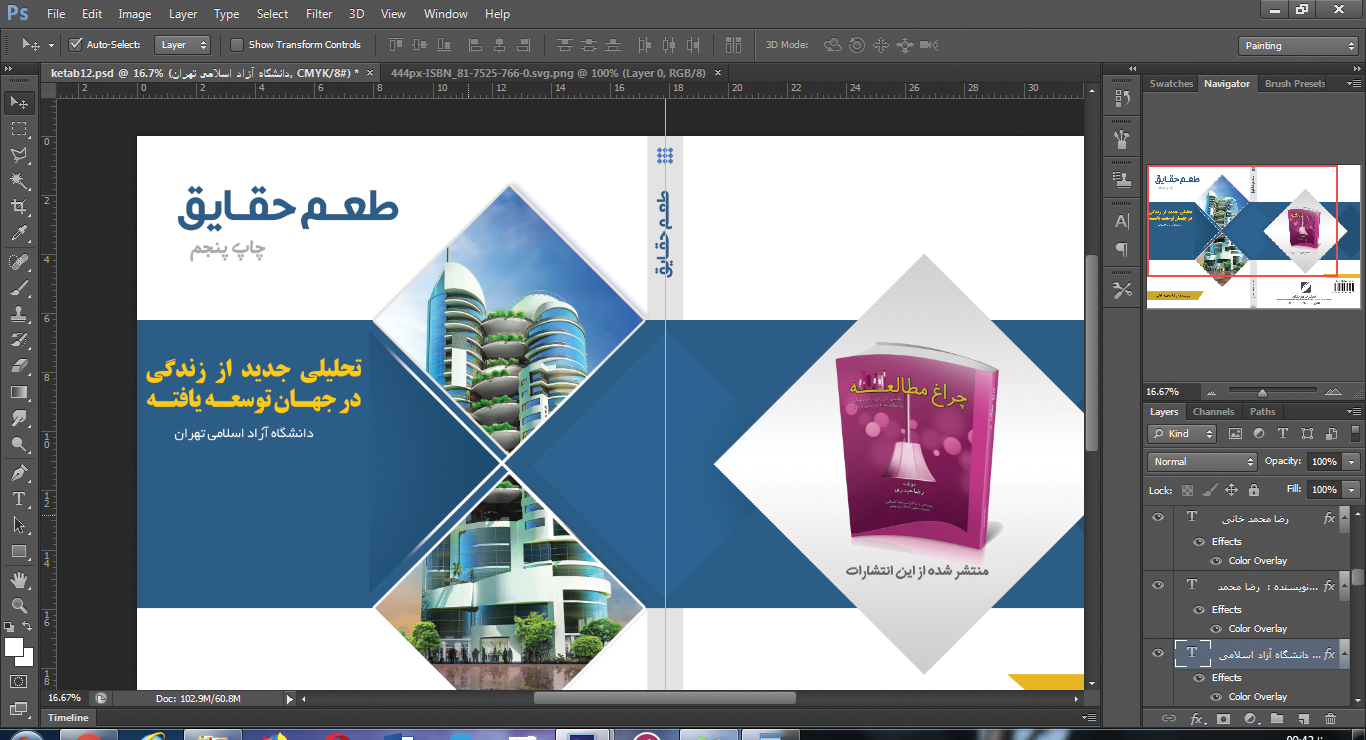Open the Filter menu
Screen dimensions: 1366x740
point(319,14)
